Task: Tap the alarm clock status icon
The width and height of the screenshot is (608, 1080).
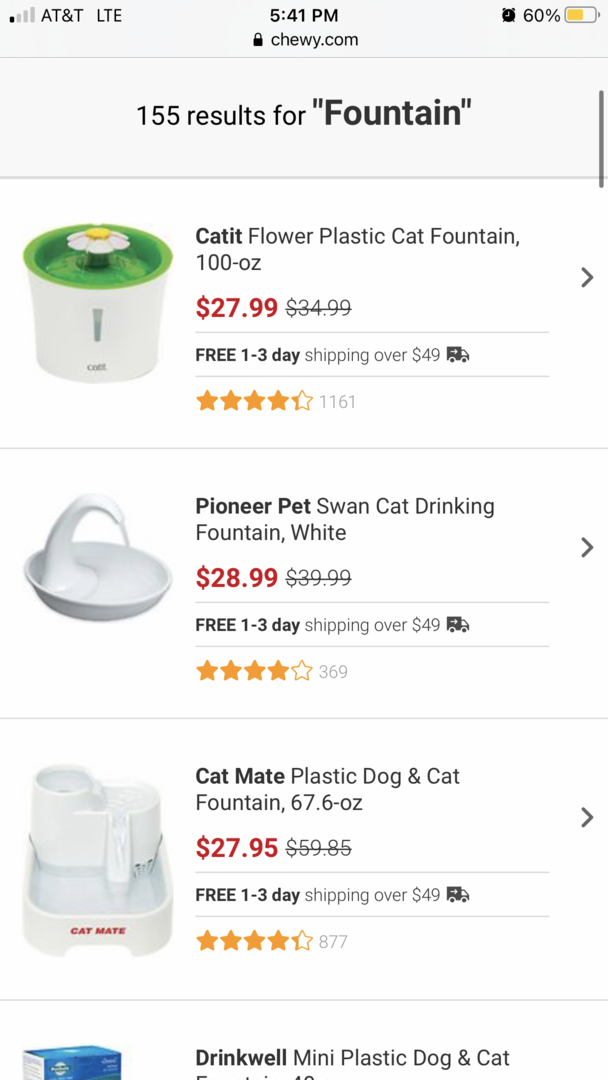Action: pos(508,15)
